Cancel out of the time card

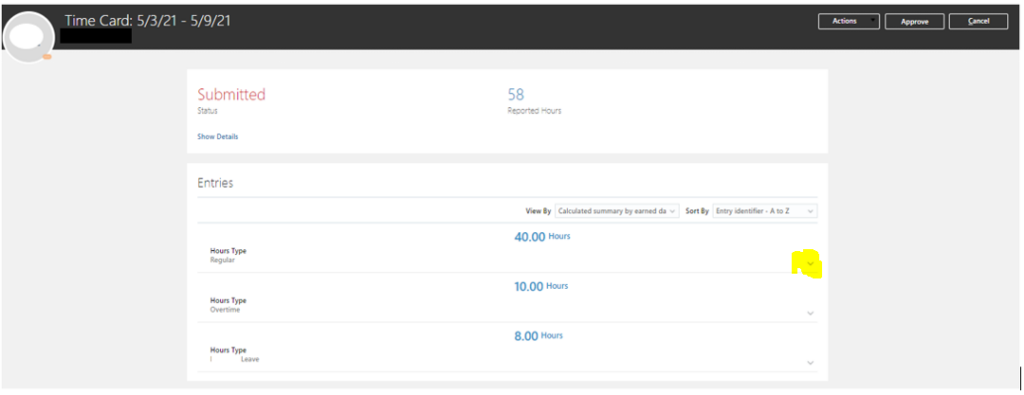pos(978,22)
